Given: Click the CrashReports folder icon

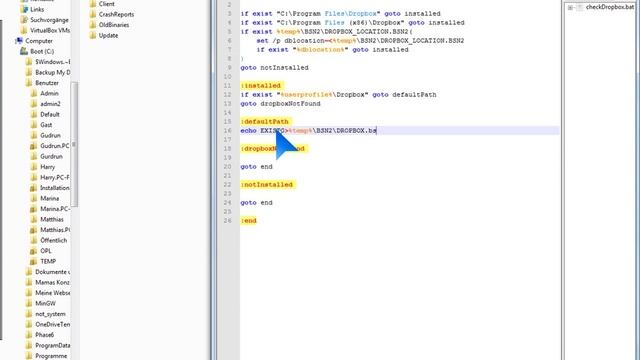Looking at the screenshot, I should pos(93,14).
